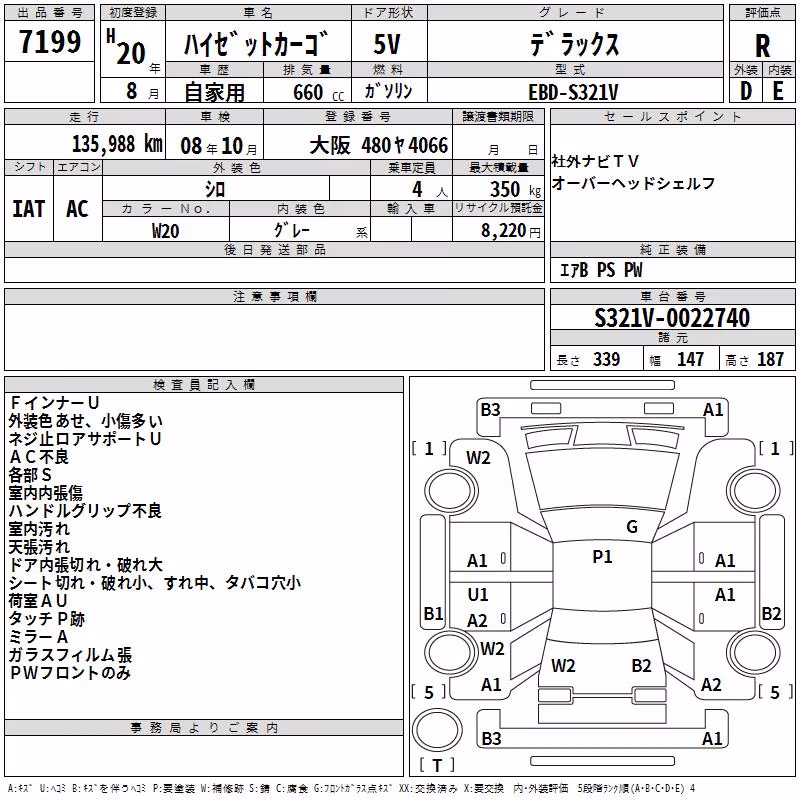Click mileage 135,988 km
This screenshot has height=800, width=800.
(x=117, y=144)
